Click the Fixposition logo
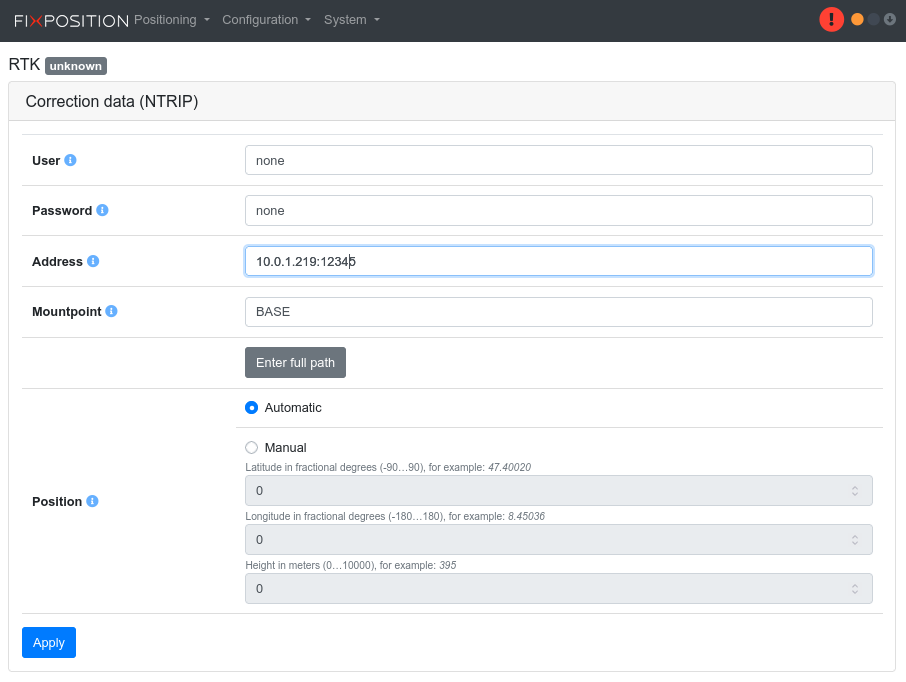 [71, 20]
